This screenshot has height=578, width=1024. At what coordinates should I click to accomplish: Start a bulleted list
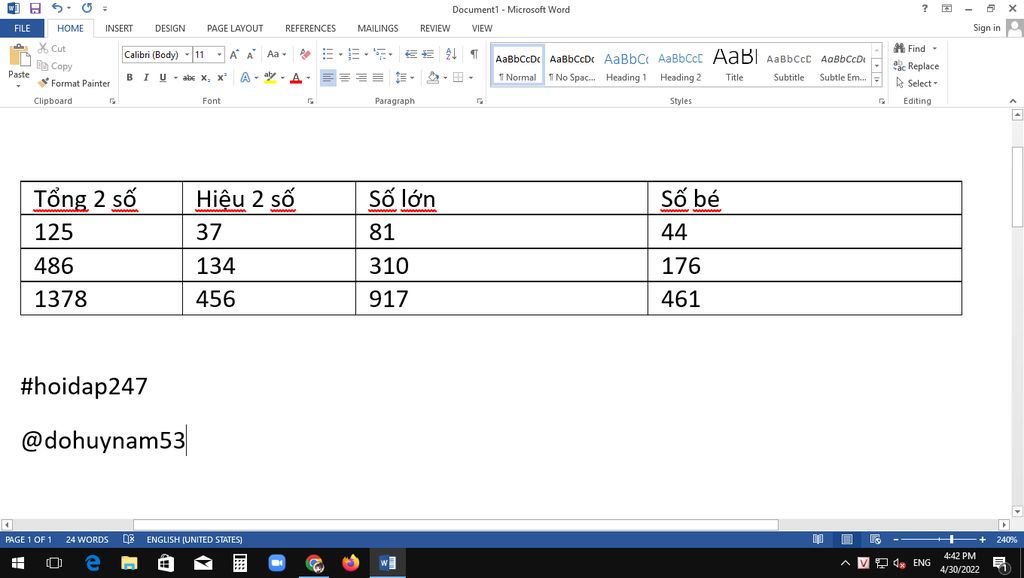[328, 54]
